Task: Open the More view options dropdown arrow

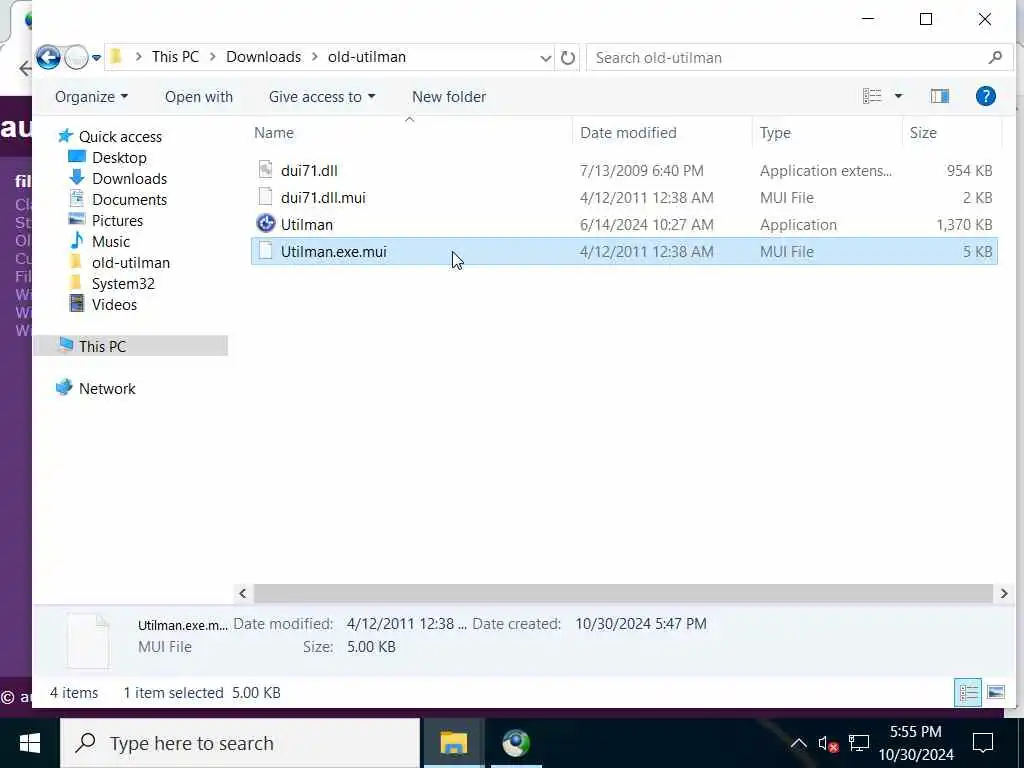Action: pos(898,97)
